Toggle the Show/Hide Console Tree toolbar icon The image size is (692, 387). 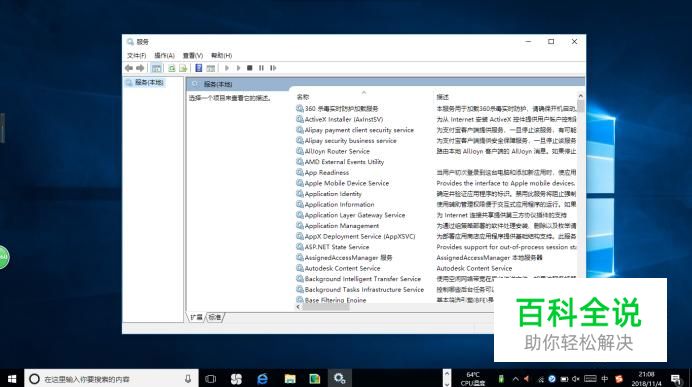[x=156, y=68]
